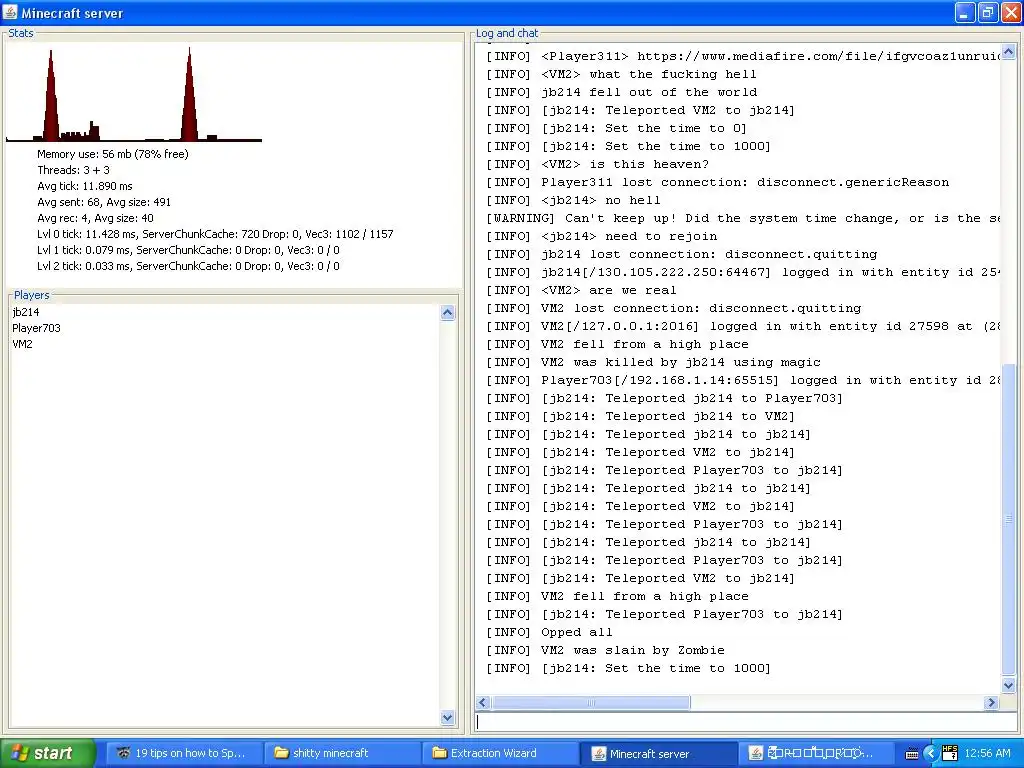The width and height of the screenshot is (1024, 768).
Task: Select VM2 in the Players list
Action: (x=22, y=344)
